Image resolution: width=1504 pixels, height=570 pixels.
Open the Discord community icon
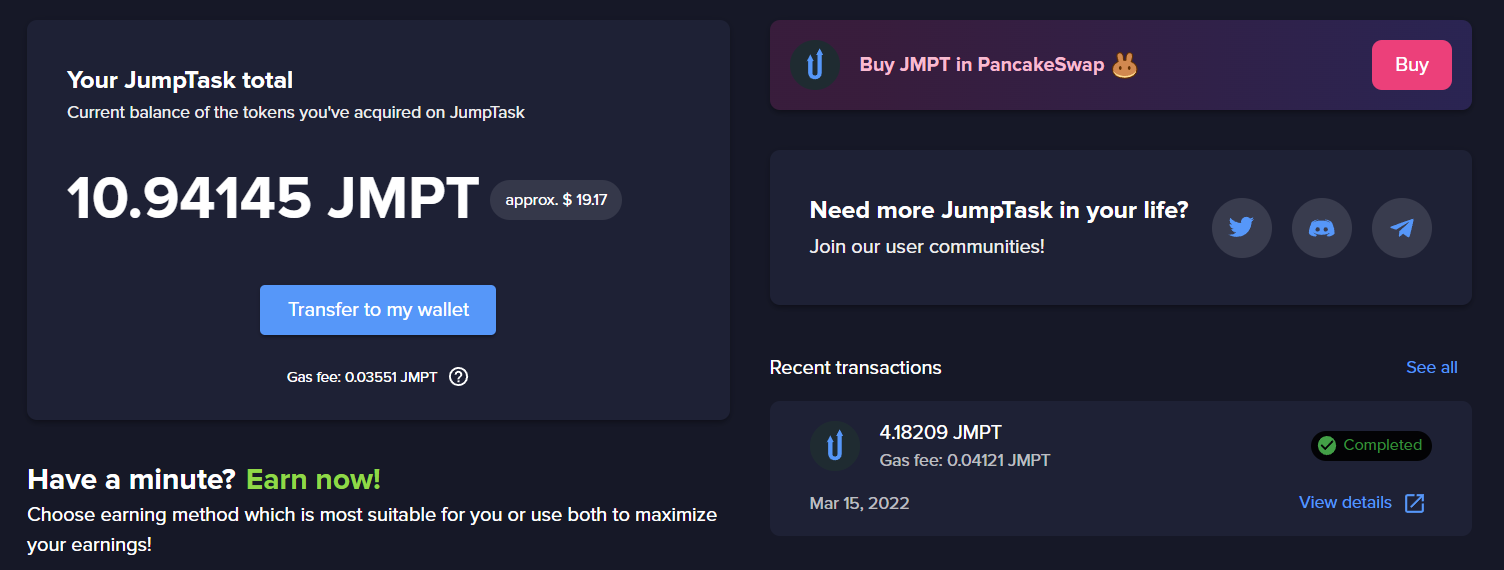click(x=1321, y=228)
